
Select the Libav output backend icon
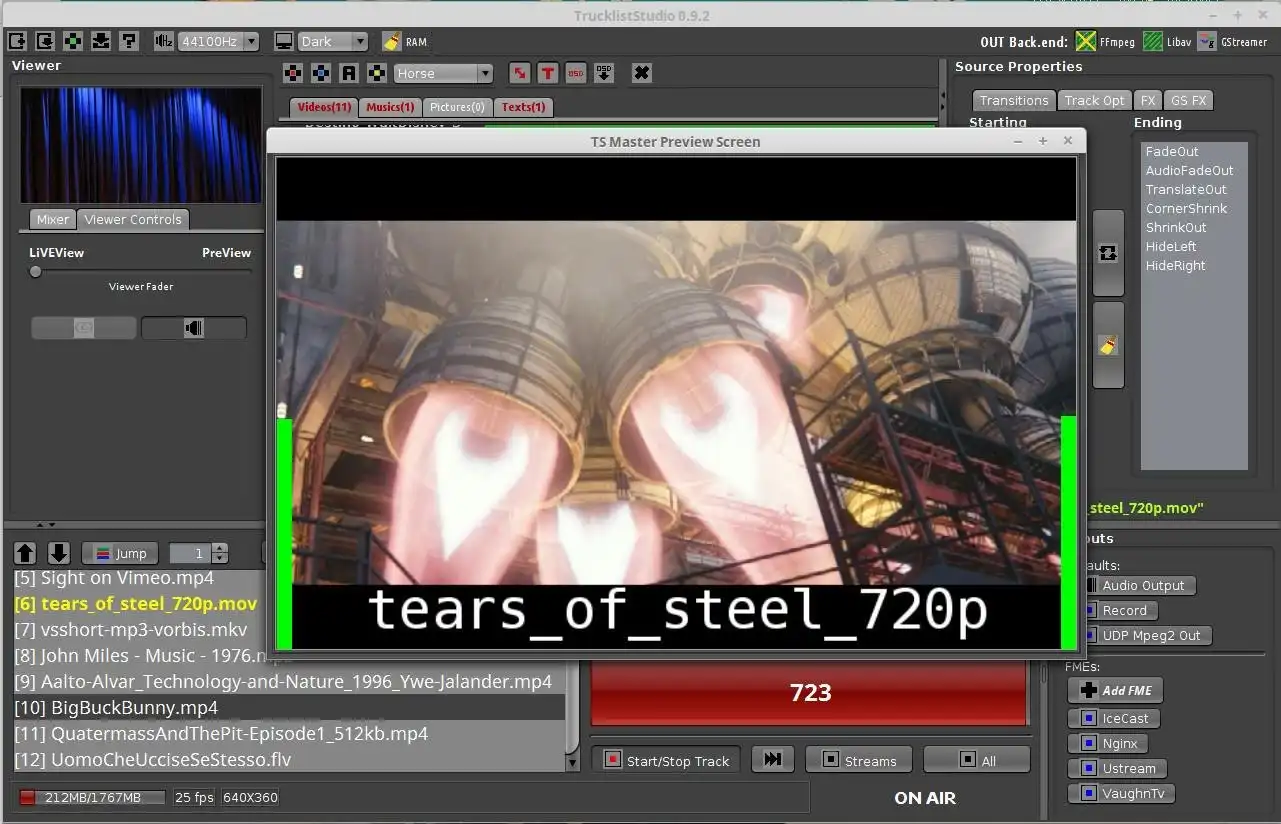tap(1153, 41)
